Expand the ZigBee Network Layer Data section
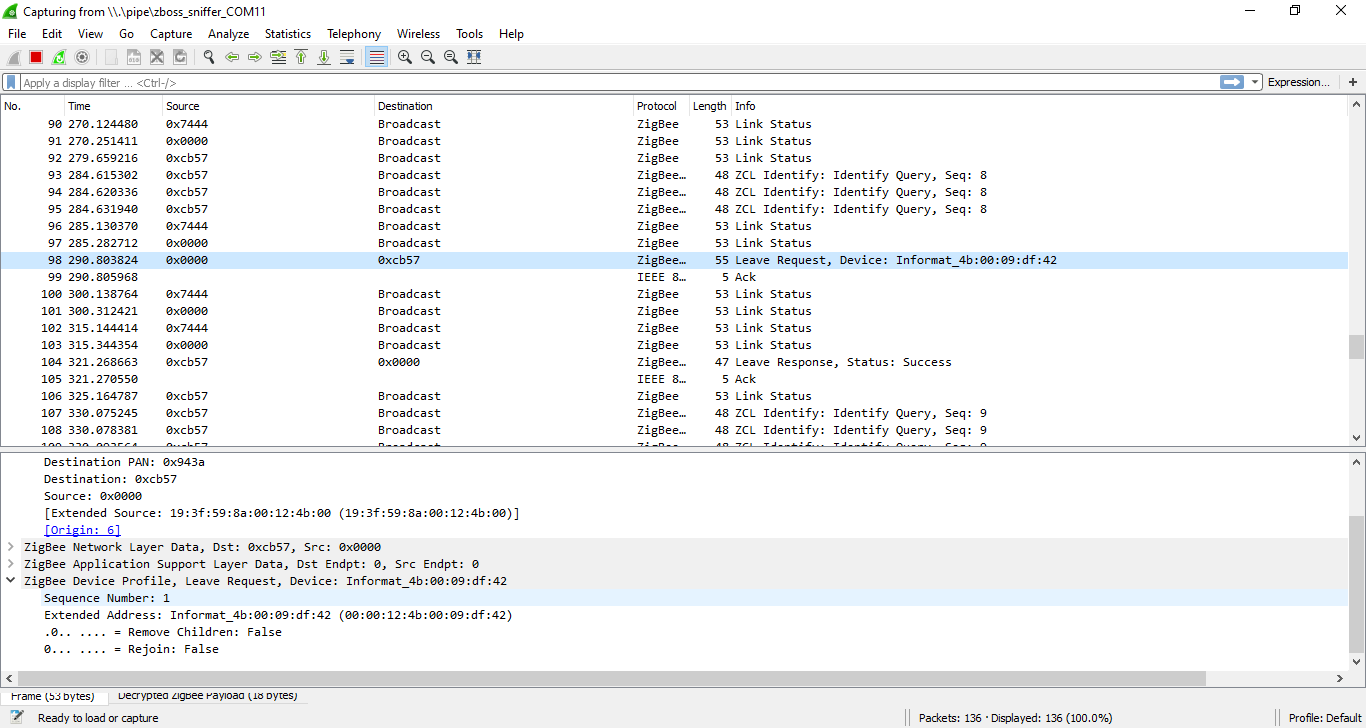1366x728 pixels. (10, 546)
